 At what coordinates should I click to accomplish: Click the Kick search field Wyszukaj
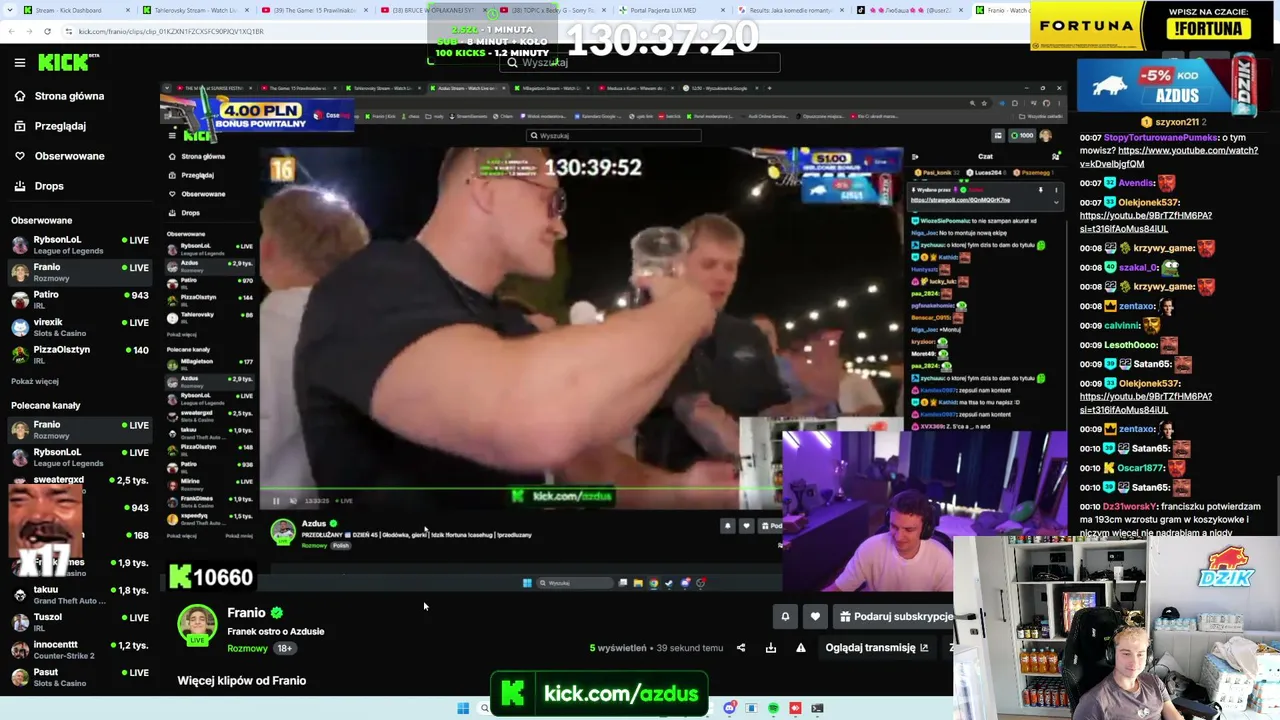[x=640, y=62]
